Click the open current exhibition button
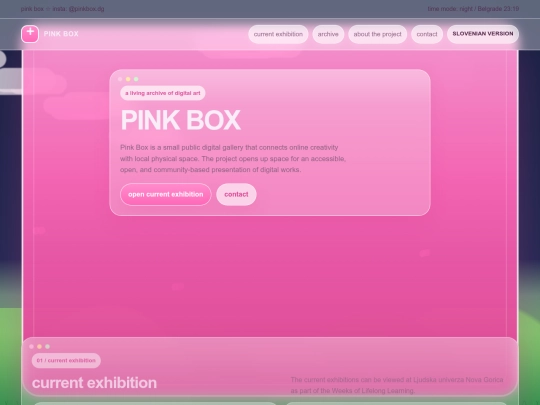Viewport: 540px width, 405px height. click(166, 194)
